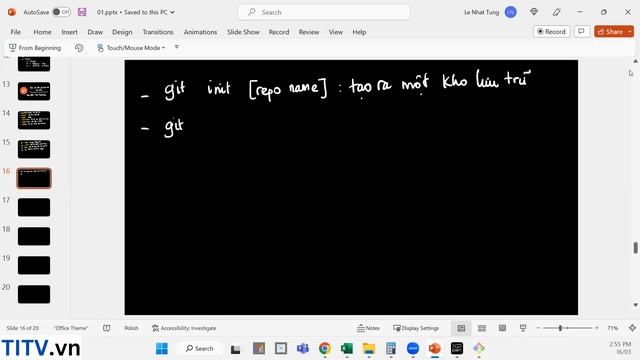Click 'Slide 16 of 20' status text
Screen dimensions: 640x360
pos(23,328)
